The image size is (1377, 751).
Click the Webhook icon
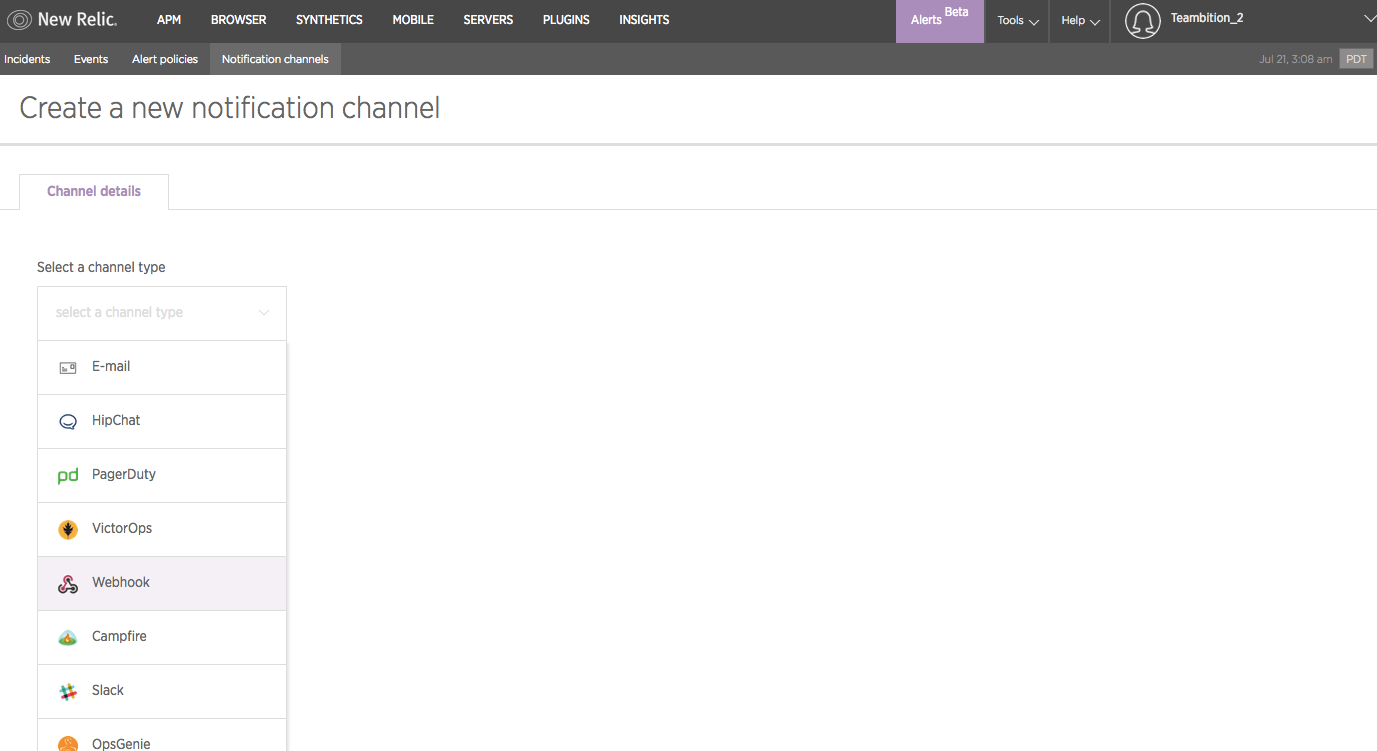click(68, 584)
